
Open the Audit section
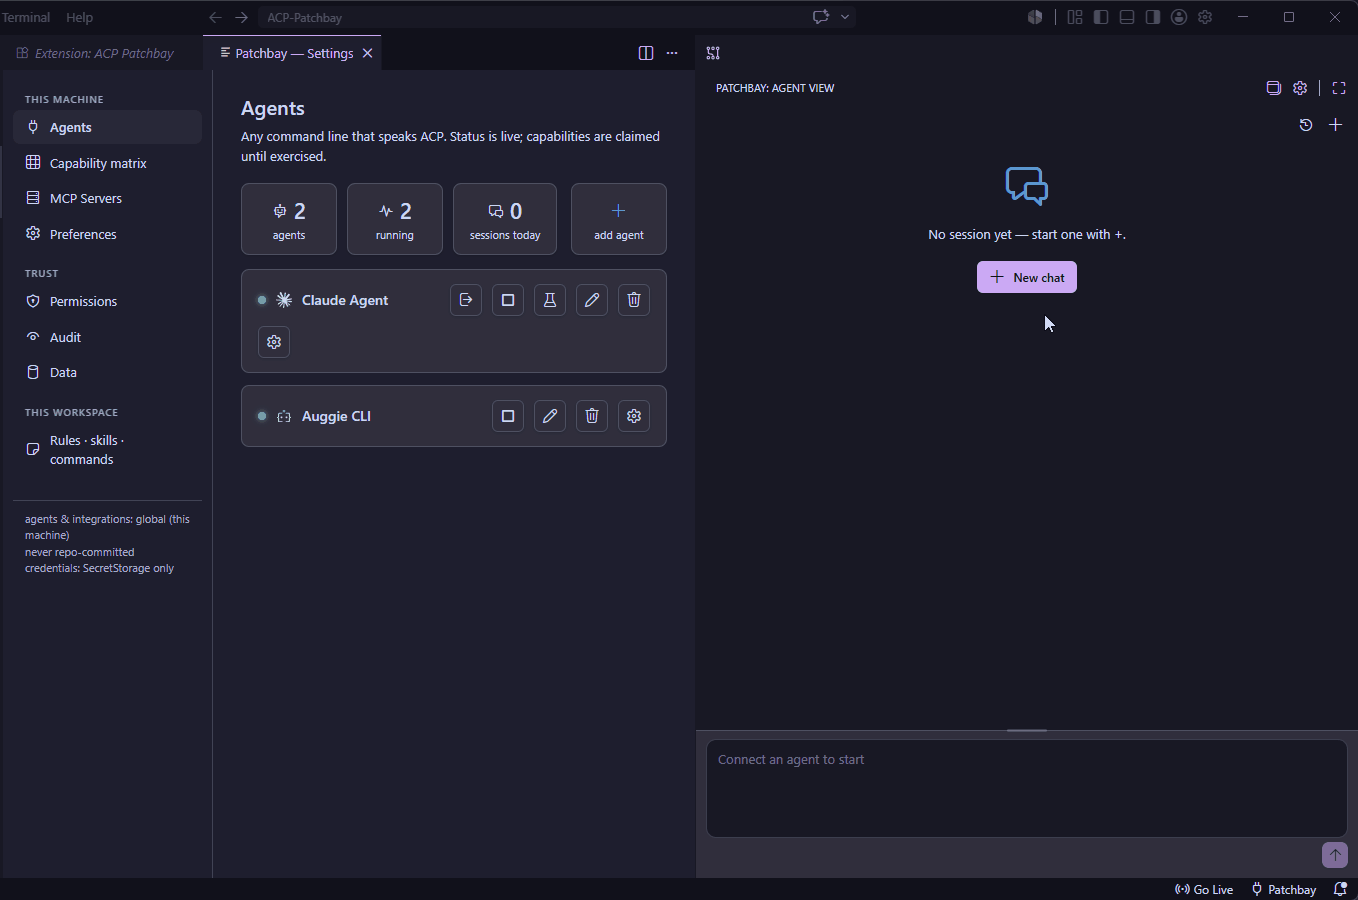[x=107, y=337]
